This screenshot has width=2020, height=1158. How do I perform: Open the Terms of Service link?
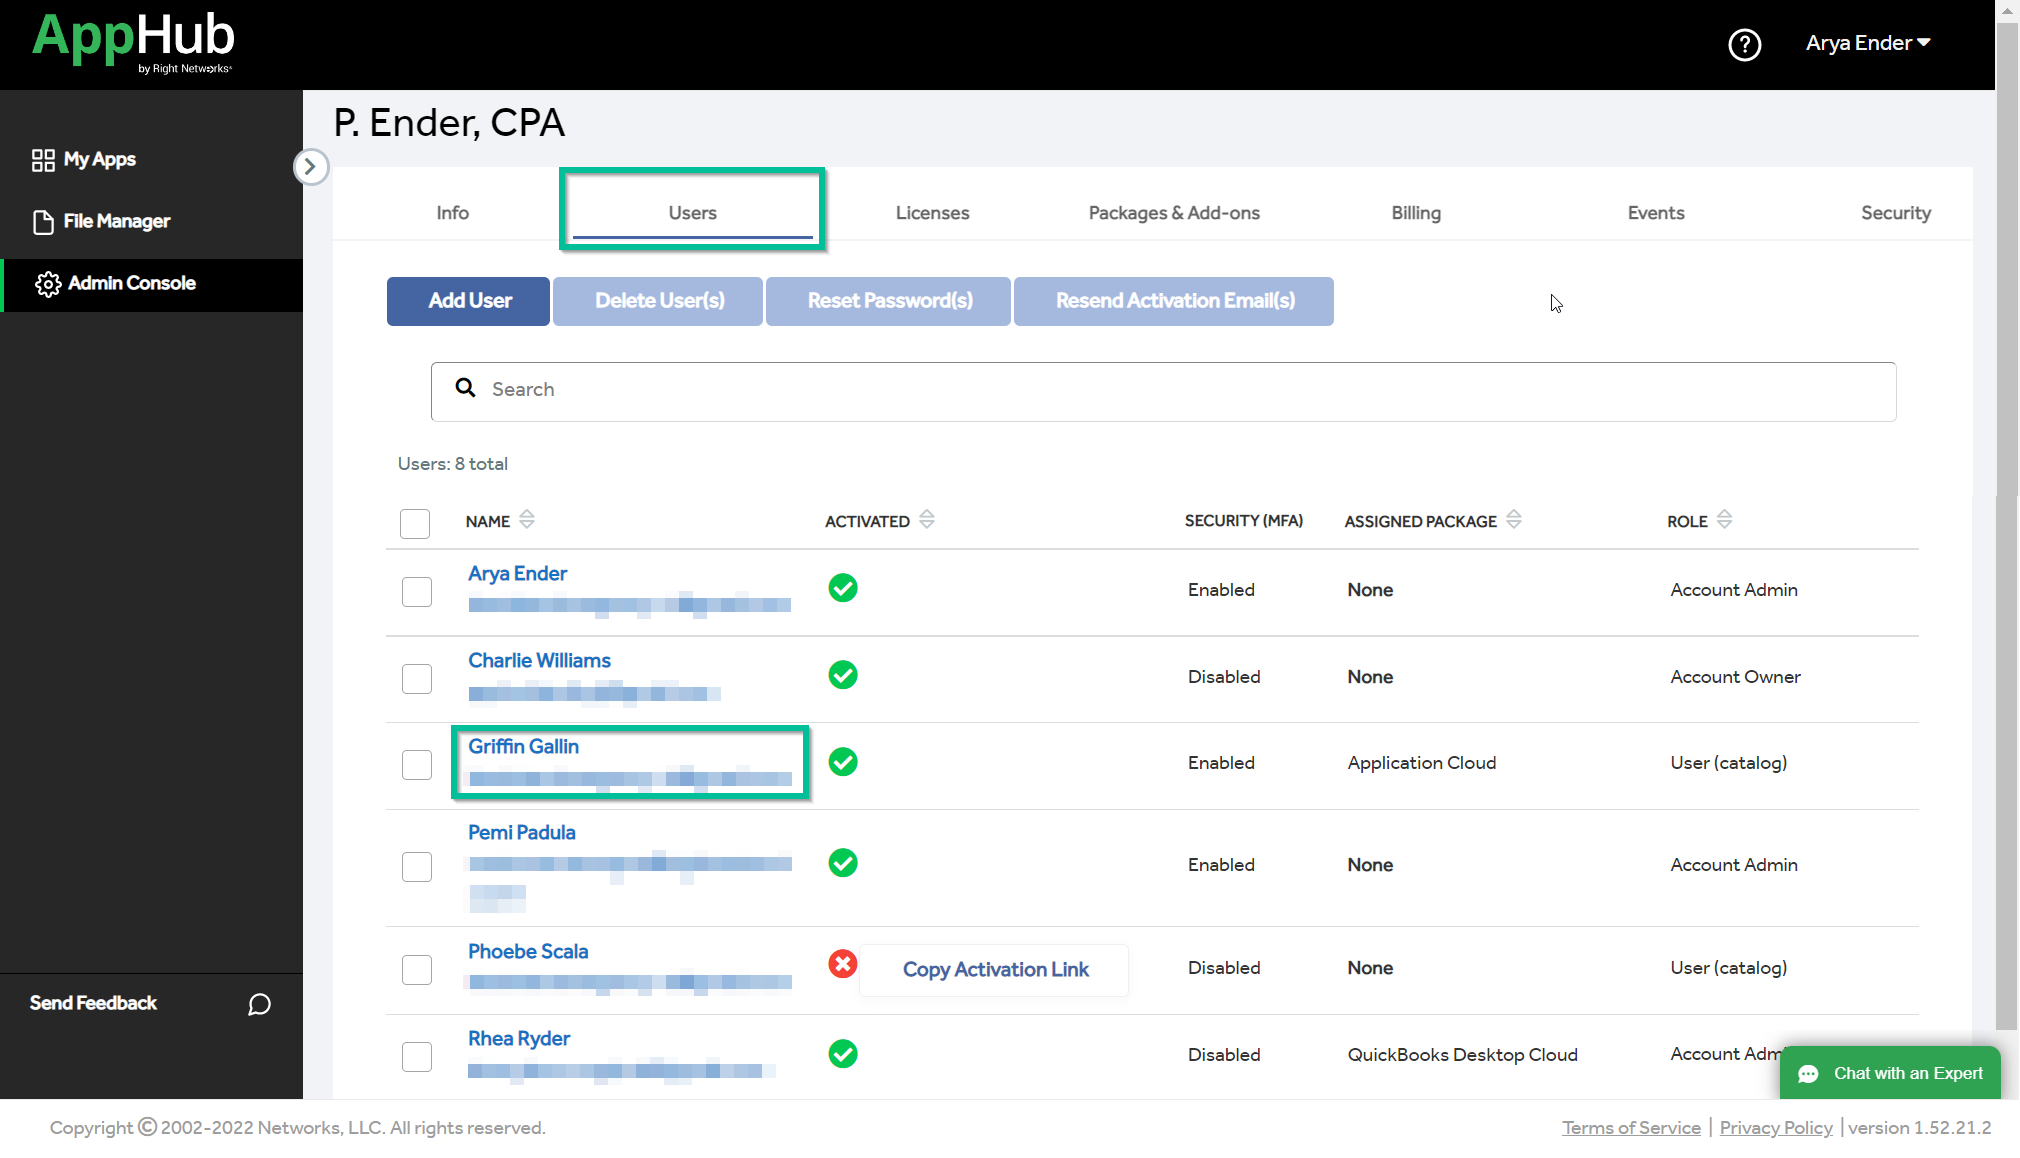1630,1127
